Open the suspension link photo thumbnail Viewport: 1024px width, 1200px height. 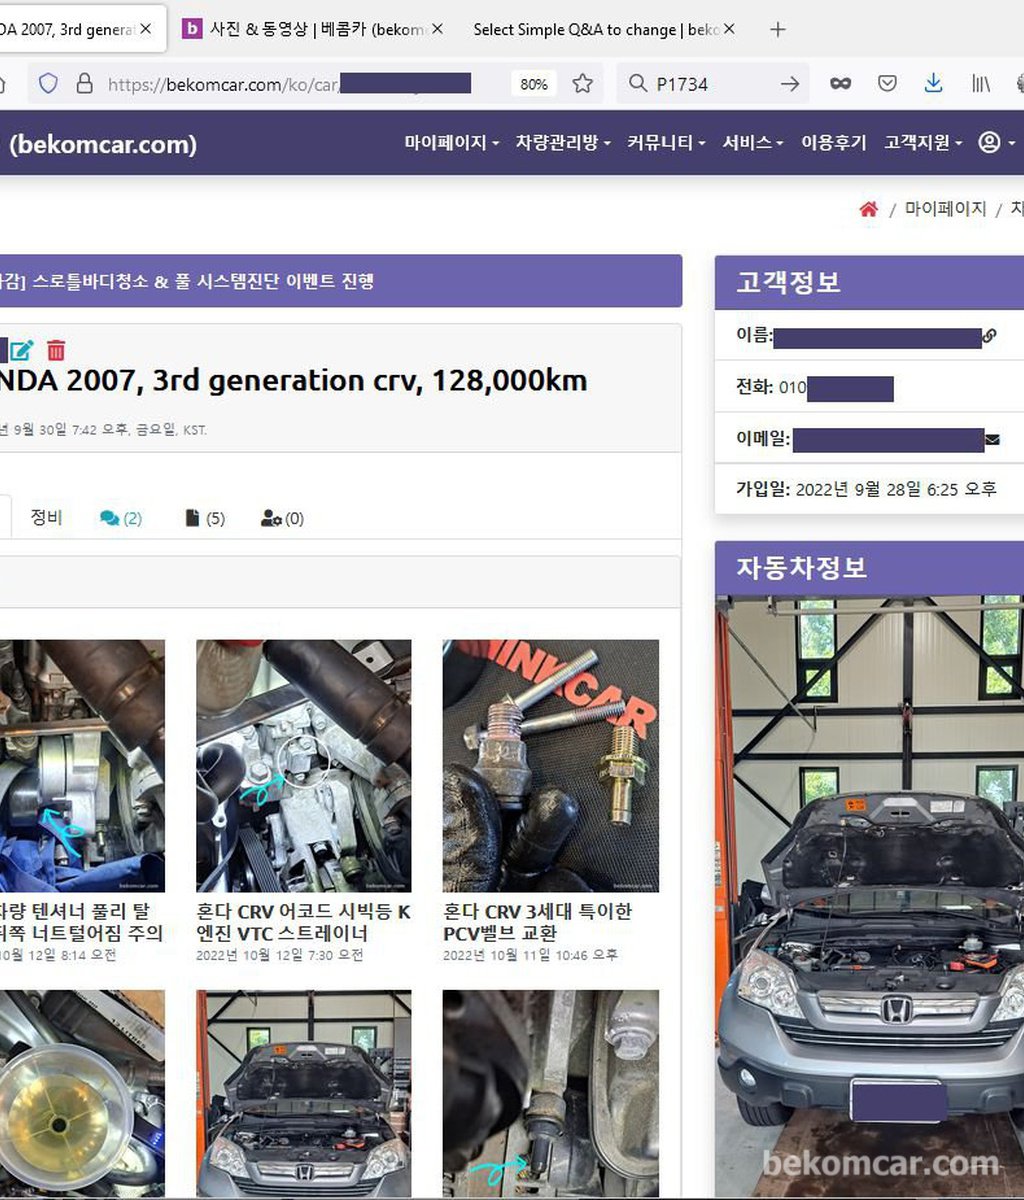click(x=551, y=1094)
